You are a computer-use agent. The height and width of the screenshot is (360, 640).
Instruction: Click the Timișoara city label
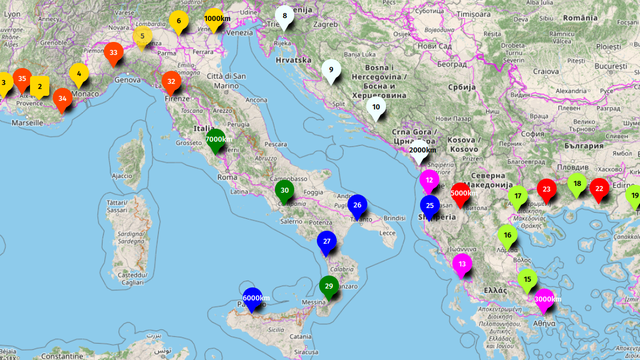click(x=473, y=14)
